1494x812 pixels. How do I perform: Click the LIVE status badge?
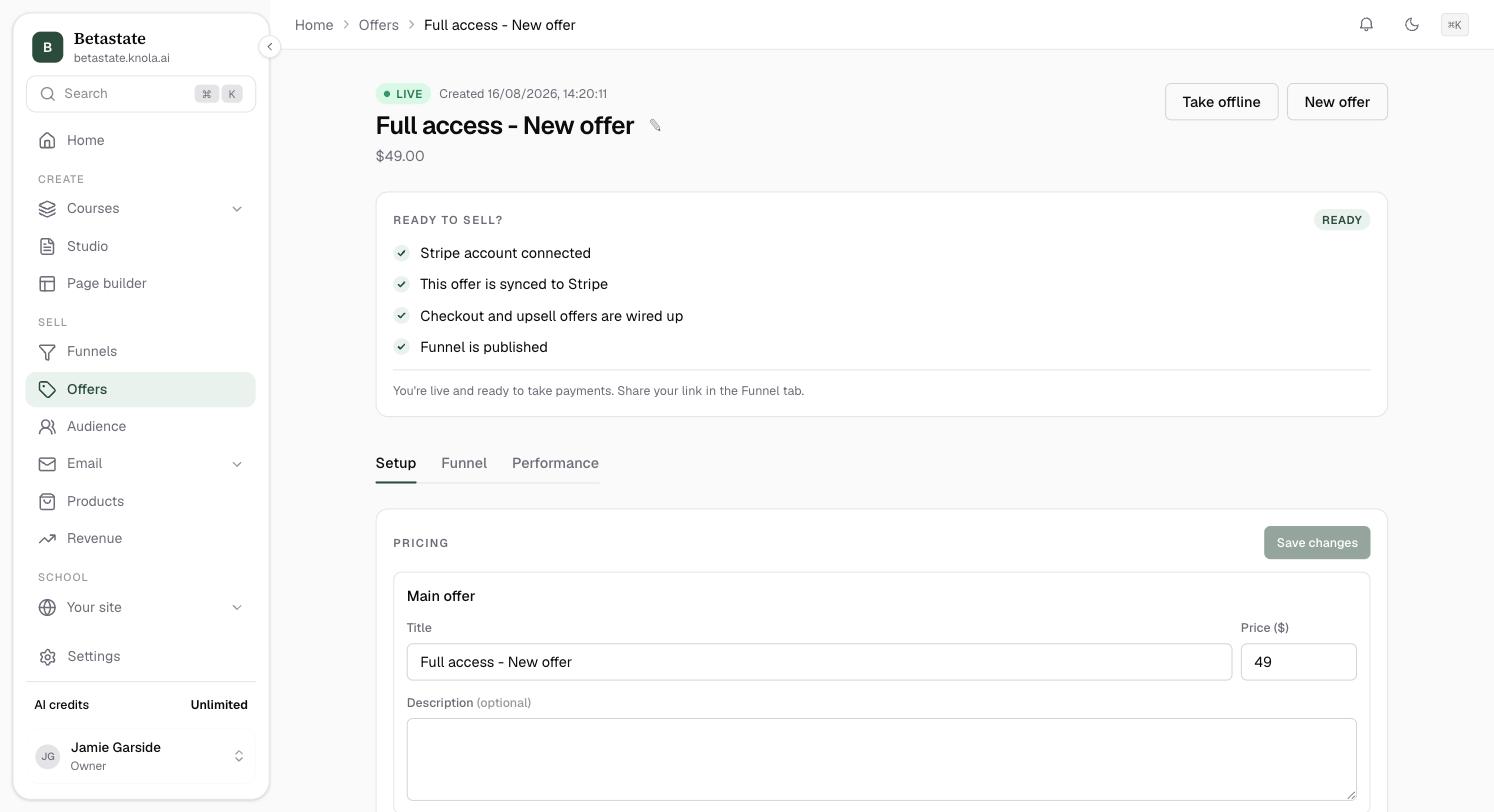[x=403, y=94]
